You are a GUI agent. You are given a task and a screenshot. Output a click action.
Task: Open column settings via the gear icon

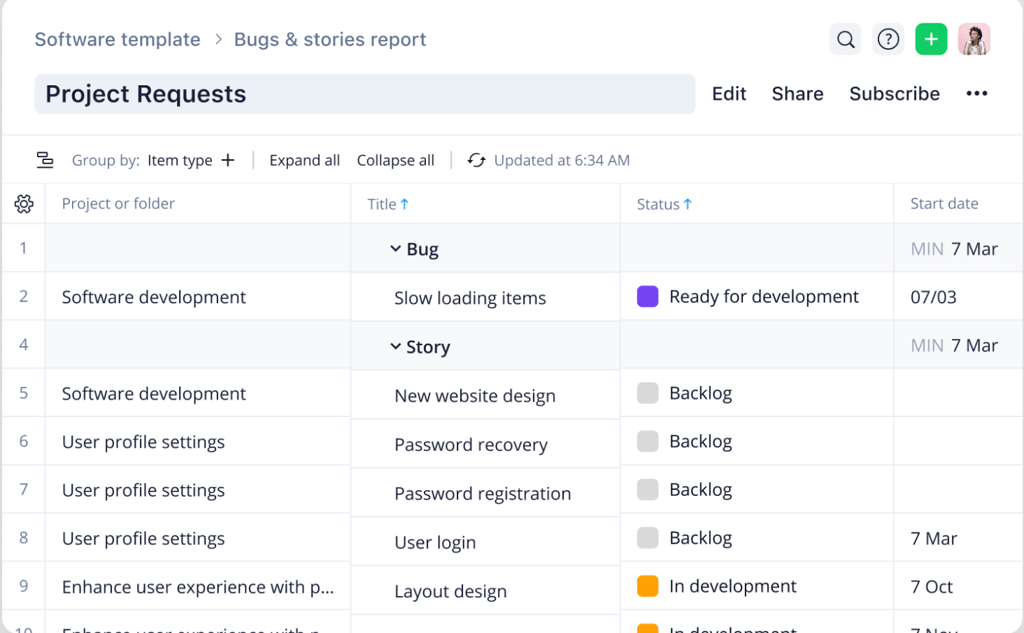tap(23, 203)
